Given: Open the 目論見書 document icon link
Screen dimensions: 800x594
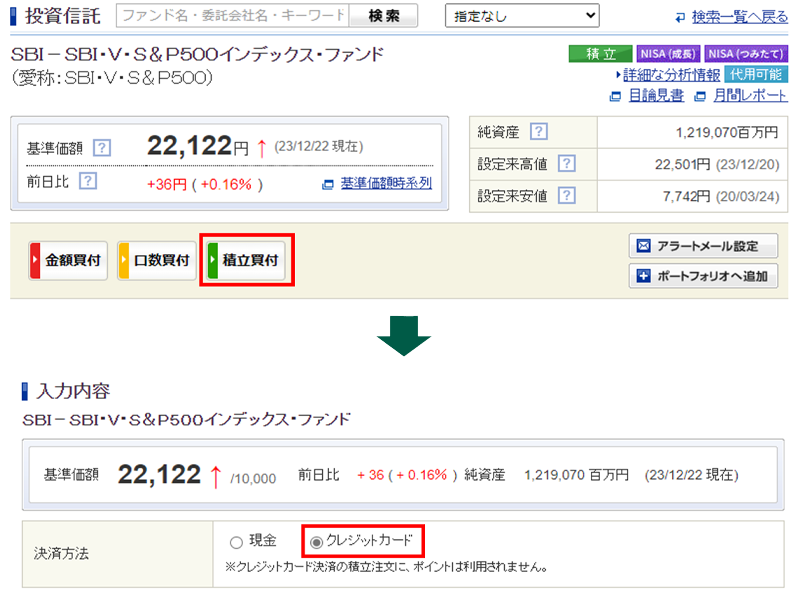Looking at the screenshot, I should pos(646,95).
